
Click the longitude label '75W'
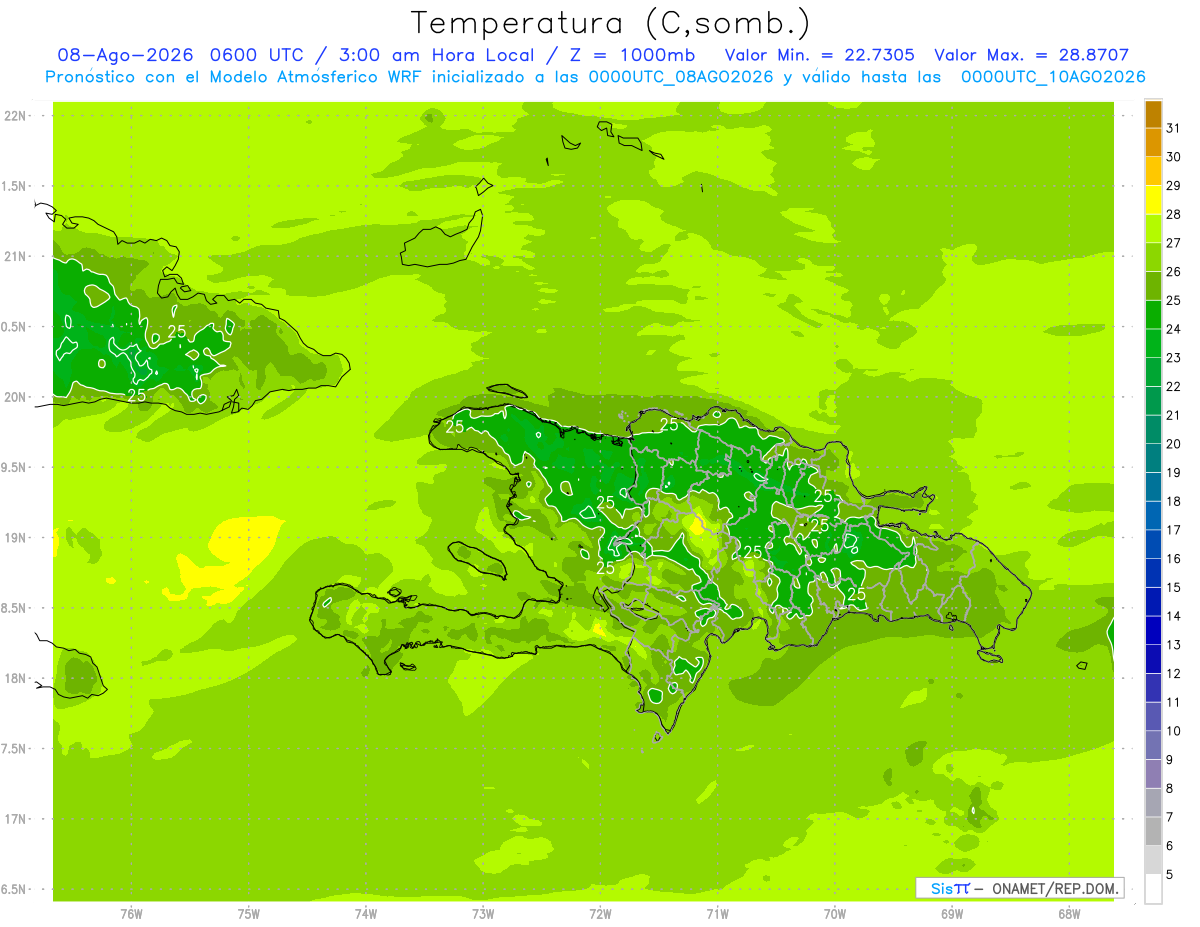tap(249, 913)
